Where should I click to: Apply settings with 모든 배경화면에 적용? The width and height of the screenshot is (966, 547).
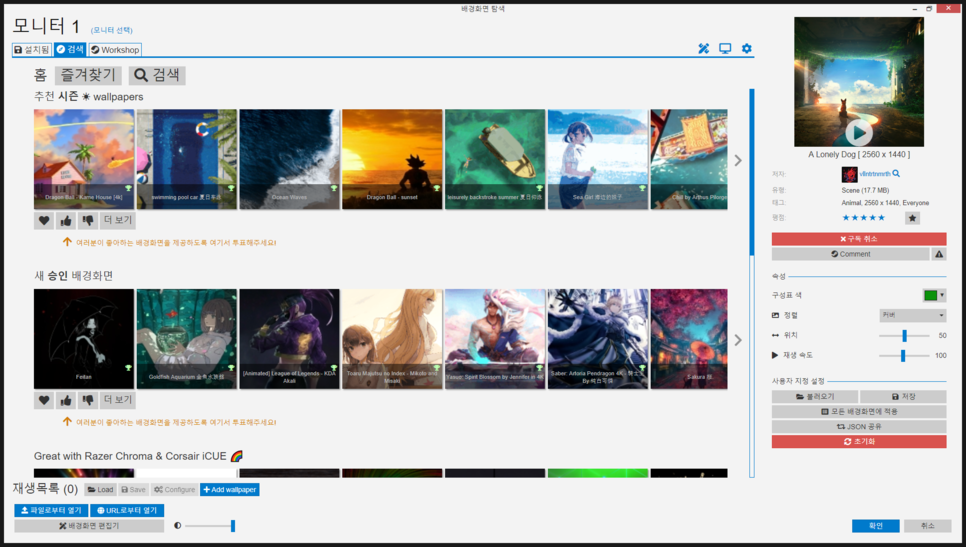[x=859, y=411]
